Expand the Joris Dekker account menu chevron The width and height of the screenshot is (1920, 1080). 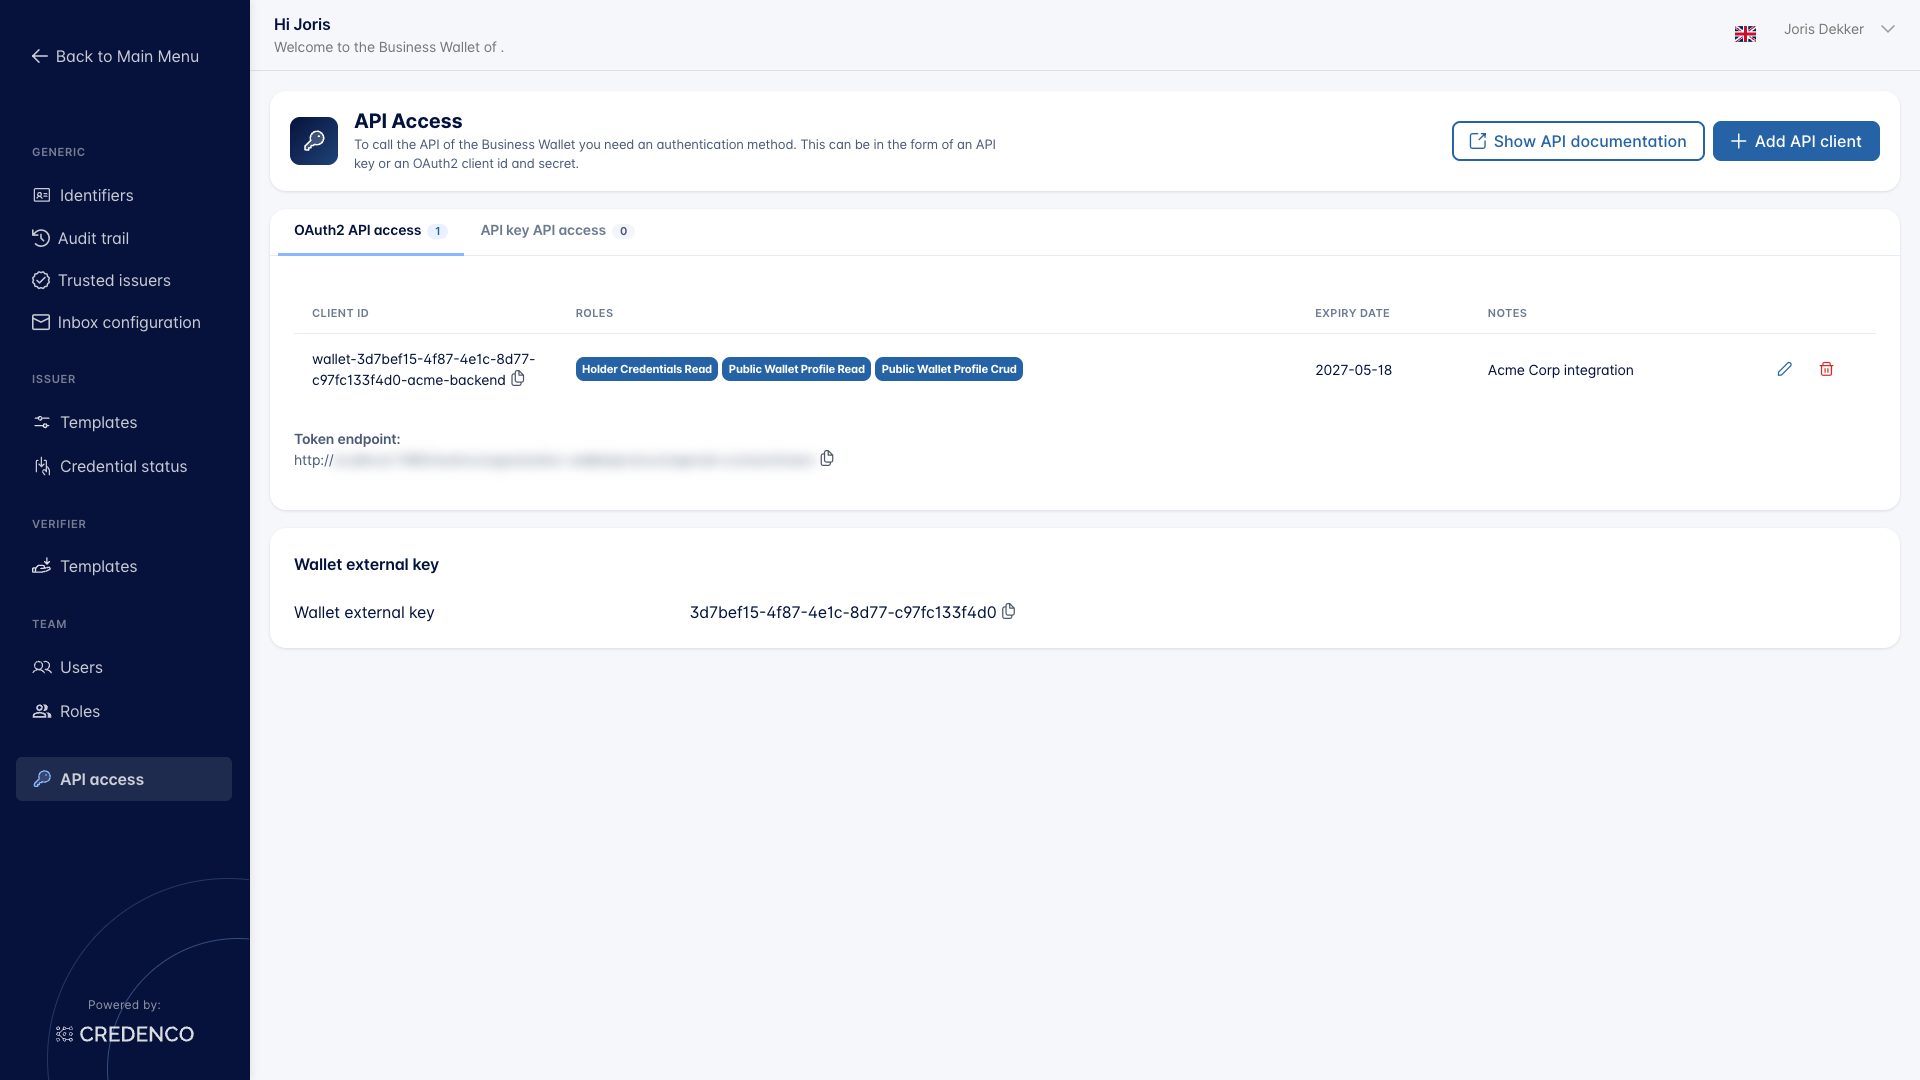[1887, 29]
